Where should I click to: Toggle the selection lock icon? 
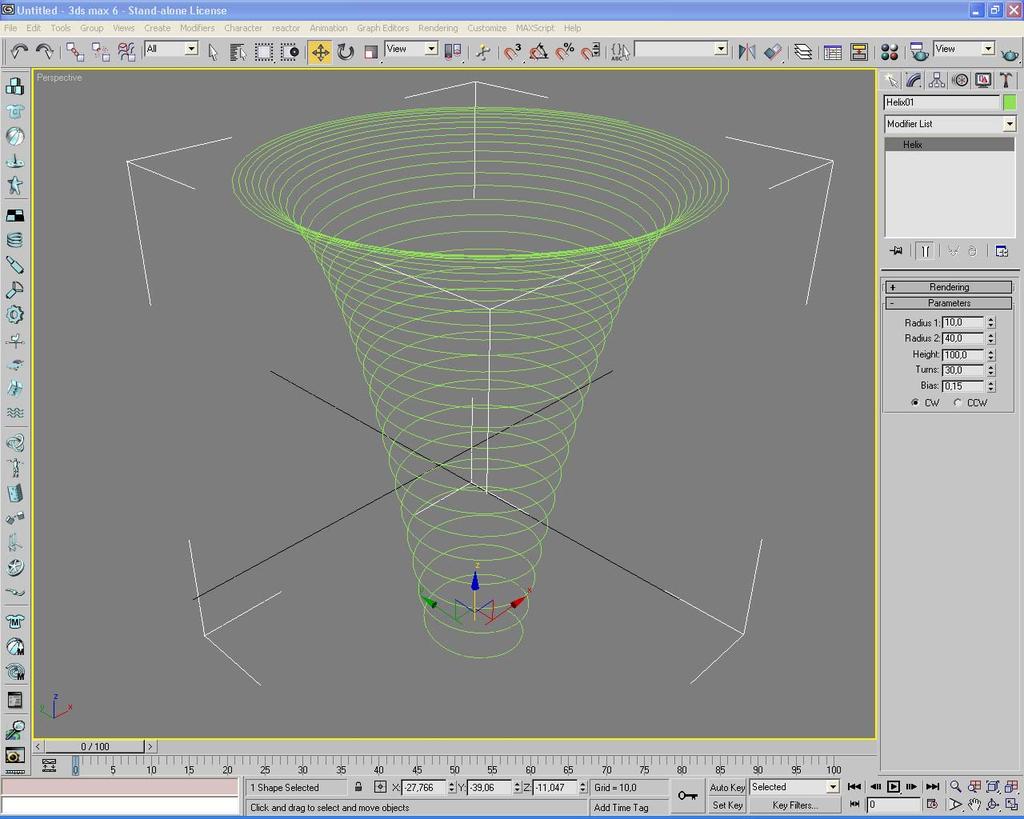tap(358, 787)
